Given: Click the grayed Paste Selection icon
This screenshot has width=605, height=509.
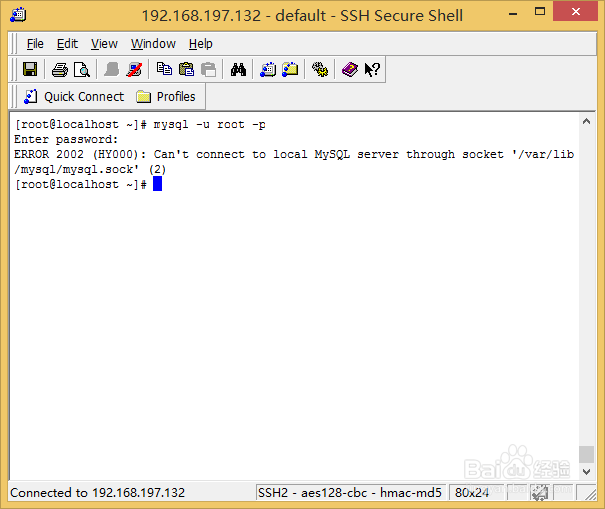Looking at the screenshot, I should (x=209, y=70).
